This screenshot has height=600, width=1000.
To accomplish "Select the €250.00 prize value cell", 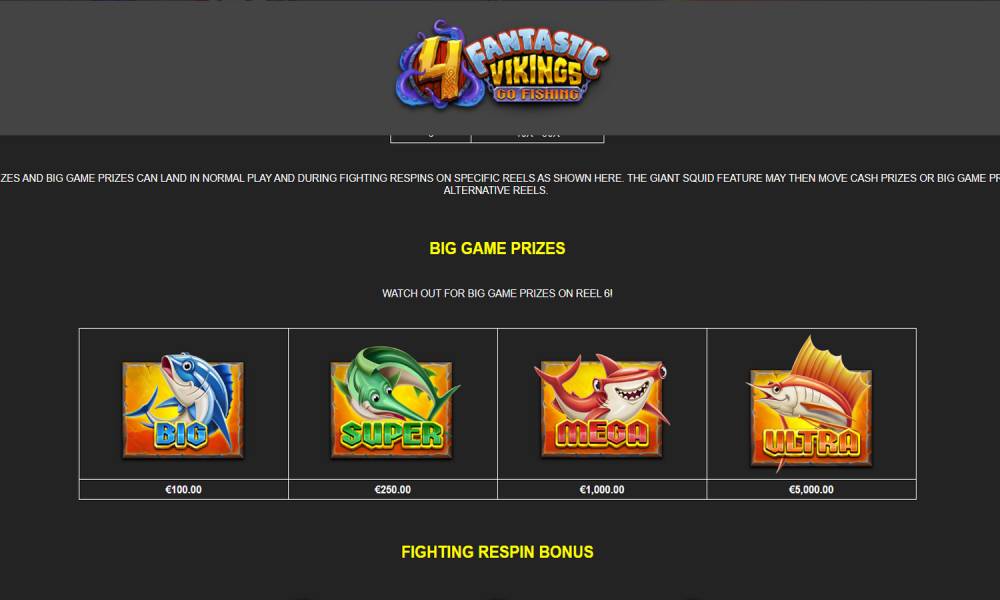I will point(393,490).
